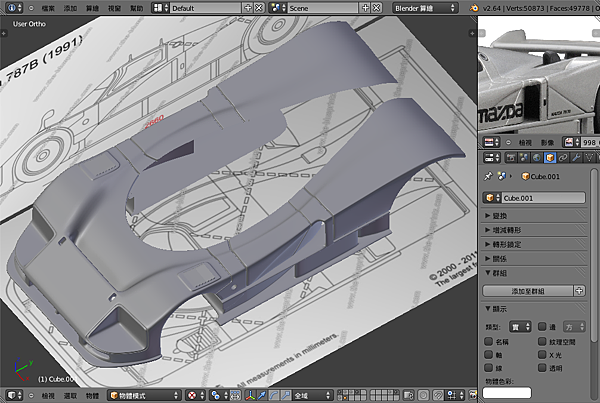Open the 3D viewport 檢視 (View) menu
600x403 pixels.
pyautogui.click(x=48, y=395)
